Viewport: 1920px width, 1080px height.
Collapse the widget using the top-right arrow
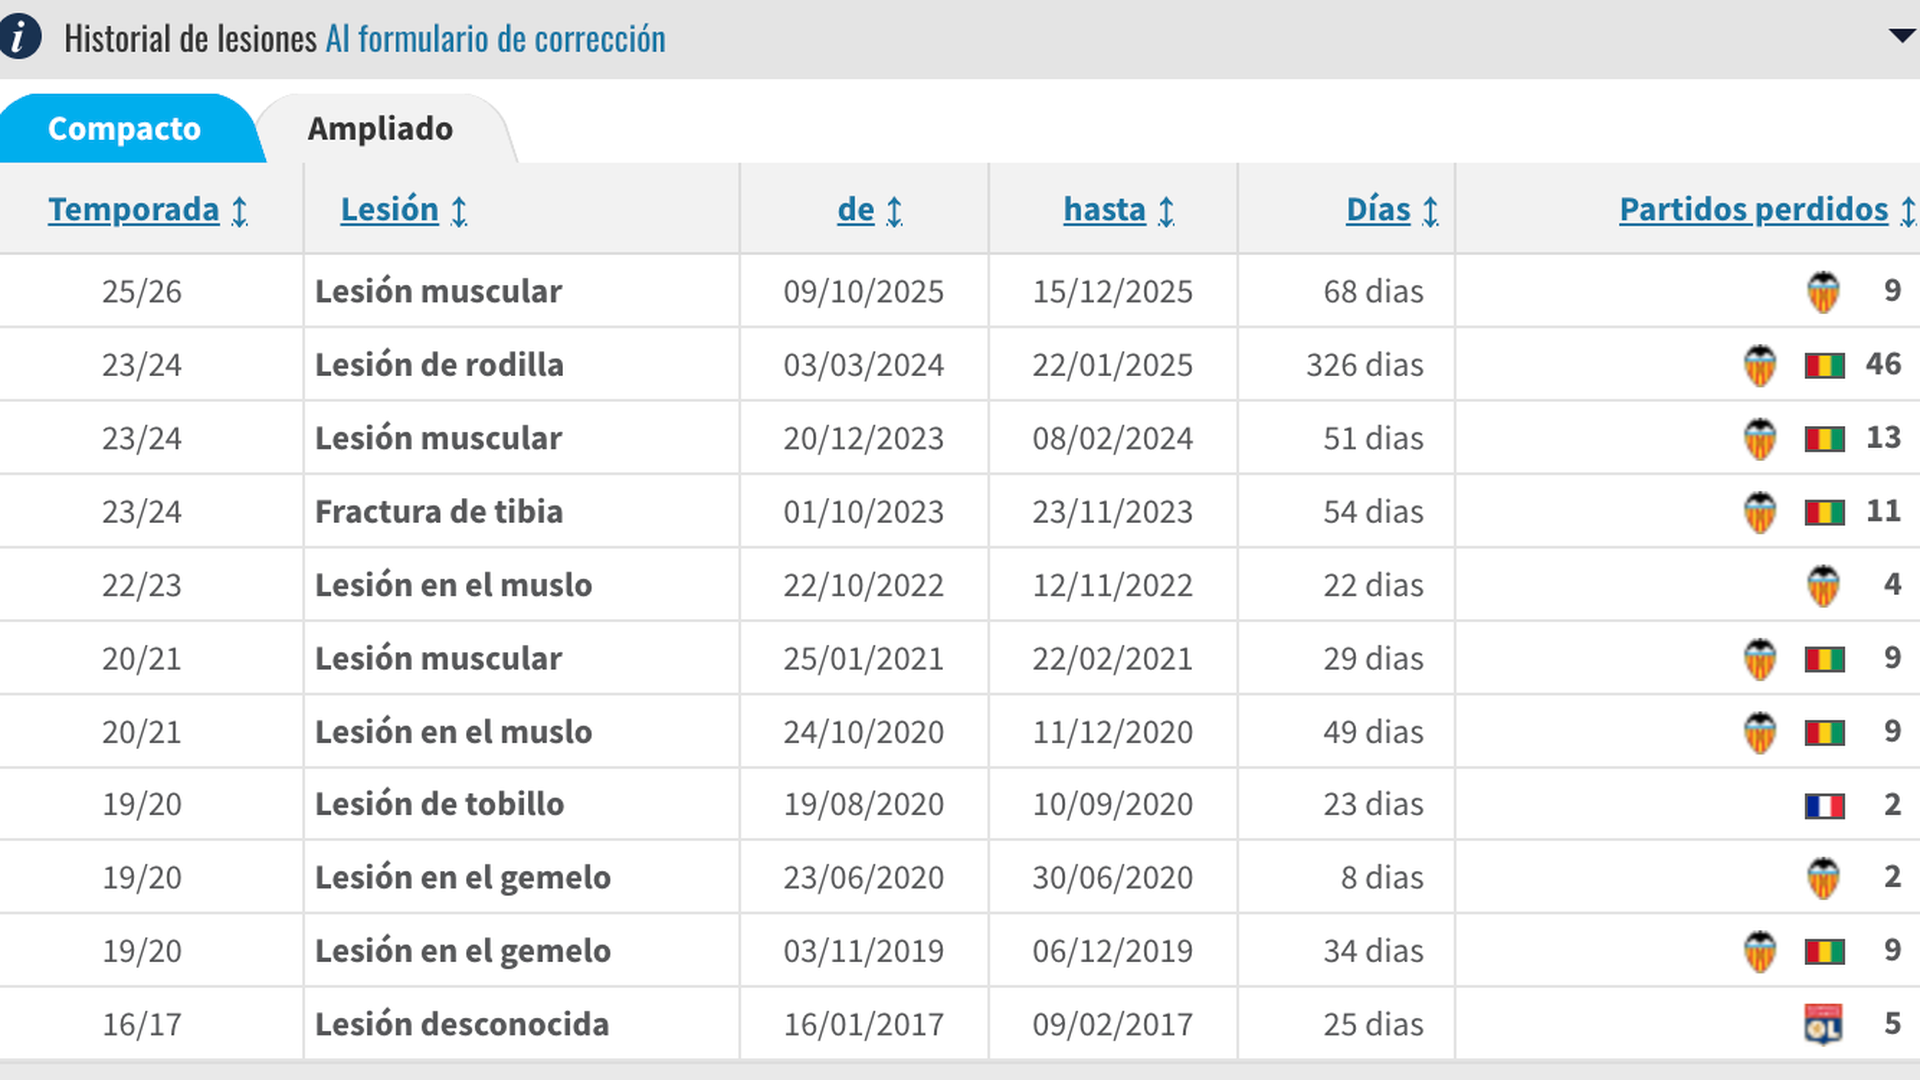1901,36
